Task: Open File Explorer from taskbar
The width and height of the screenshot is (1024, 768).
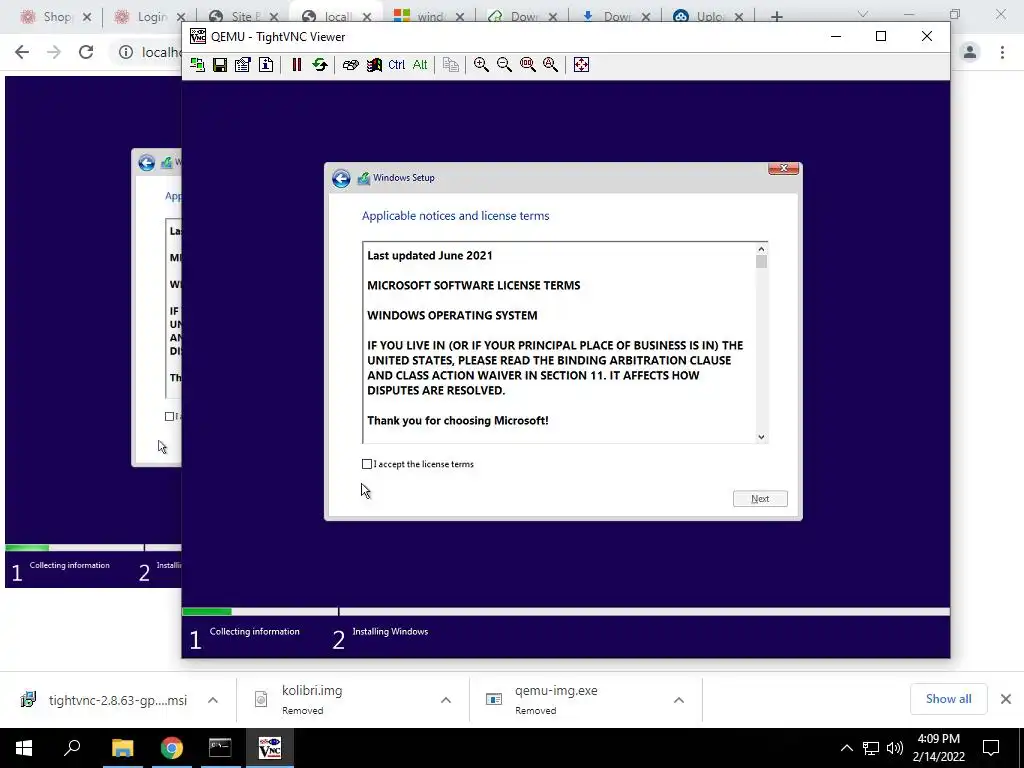Action: pos(122,748)
